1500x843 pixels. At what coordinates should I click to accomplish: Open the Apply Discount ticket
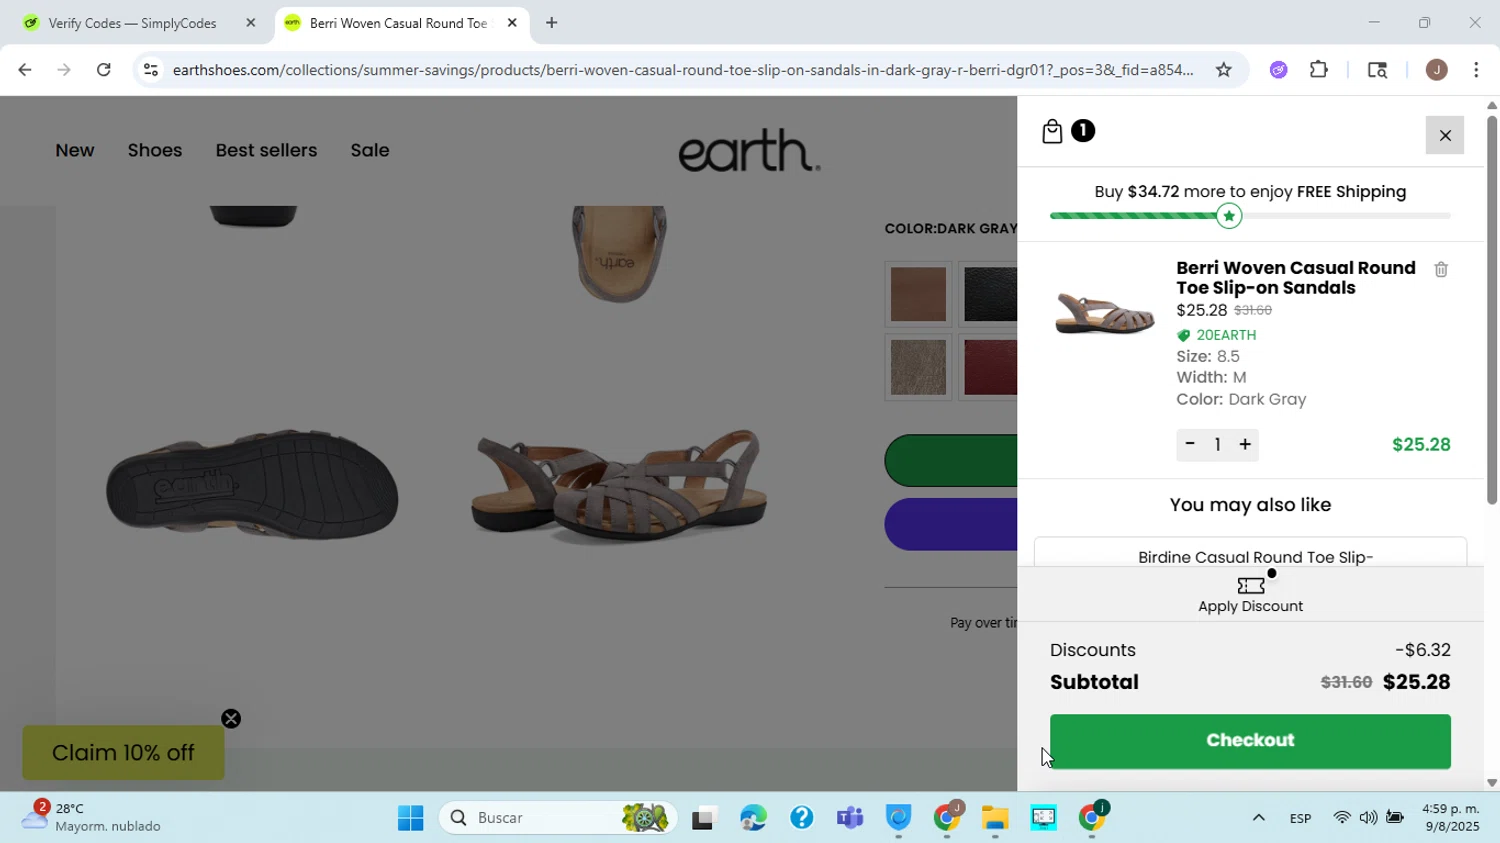pyautogui.click(x=1251, y=594)
